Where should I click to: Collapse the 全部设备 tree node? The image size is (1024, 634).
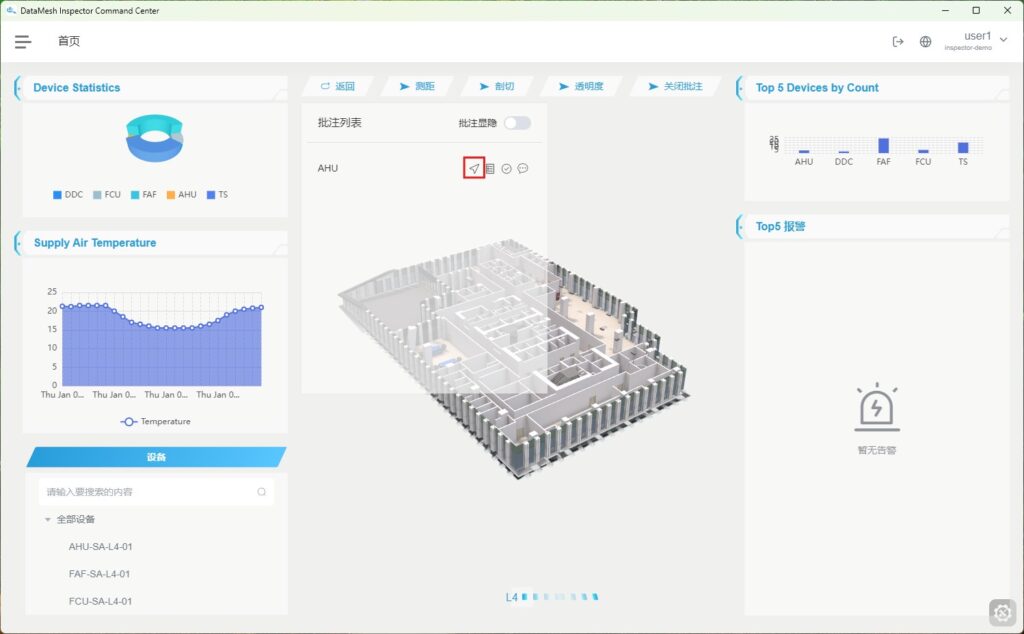[x=47, y=520]
